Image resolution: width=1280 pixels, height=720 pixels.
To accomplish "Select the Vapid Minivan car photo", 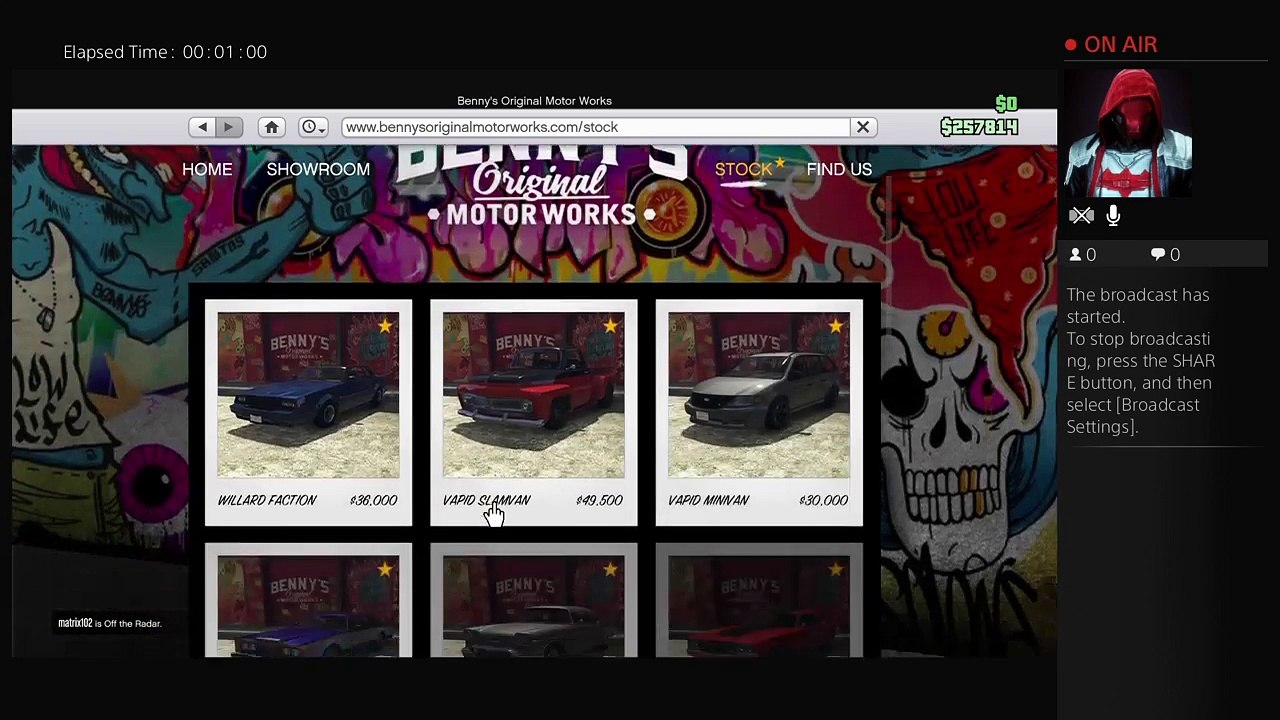I will (759, 395).
